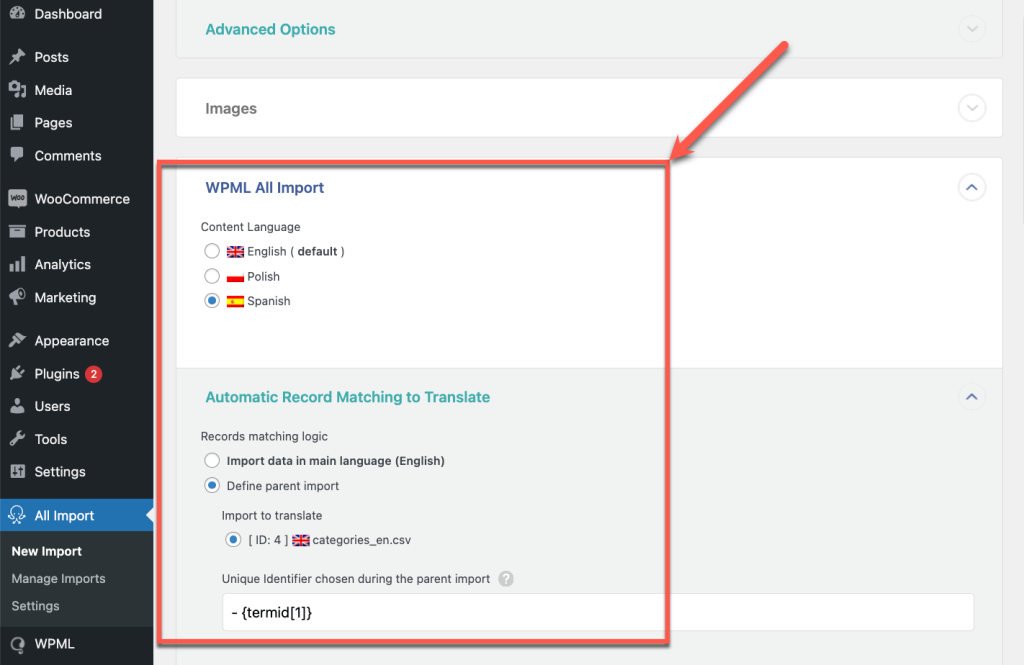Click the Records matching logic label
Viewport: 1024px width, 665px height.
pyautogui.click(x=264, y=436)
